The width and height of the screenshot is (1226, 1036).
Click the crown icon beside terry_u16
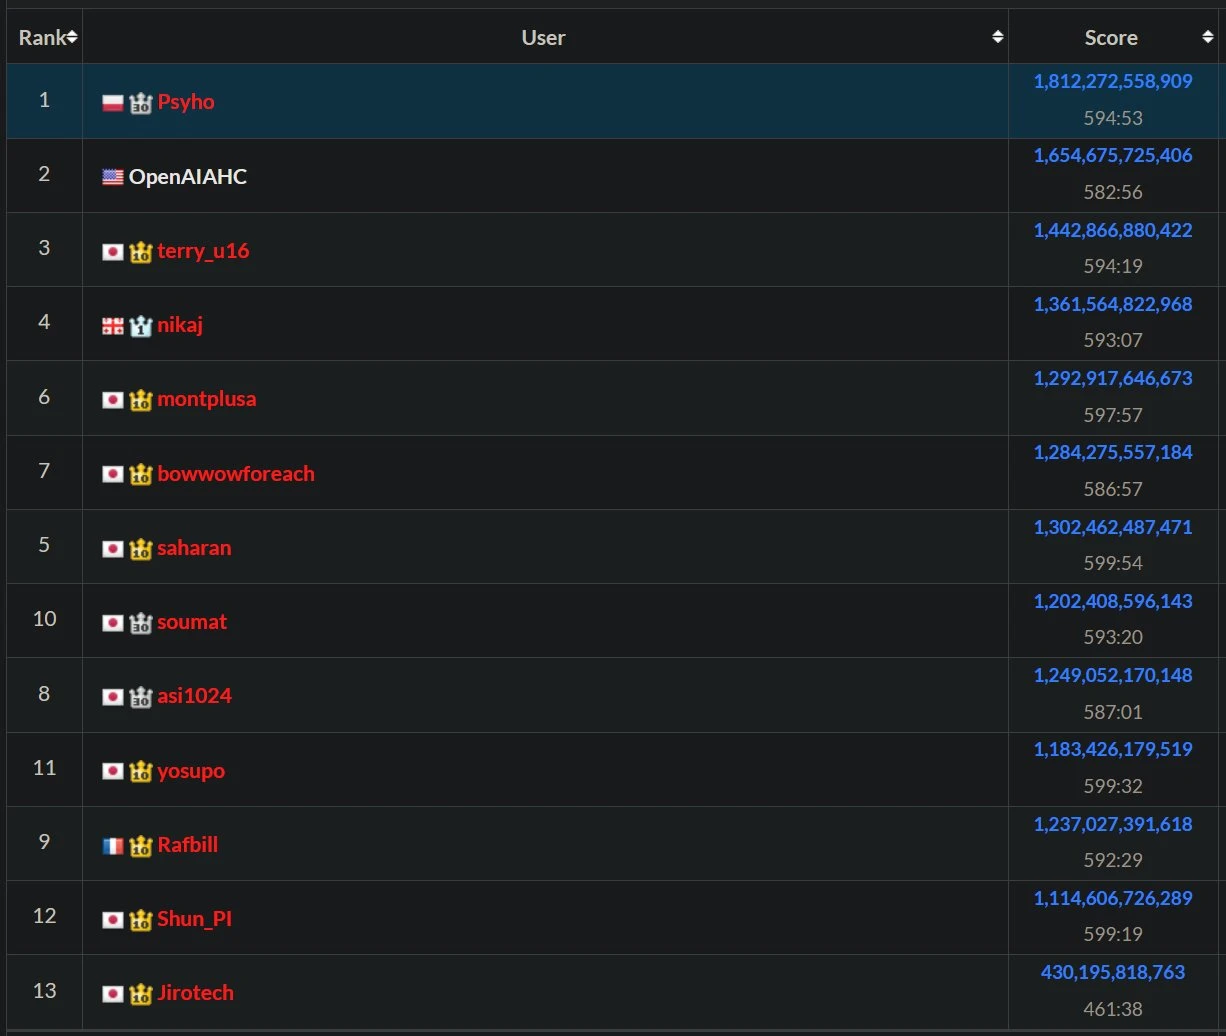pyautogui.click(x=140, y=250)
